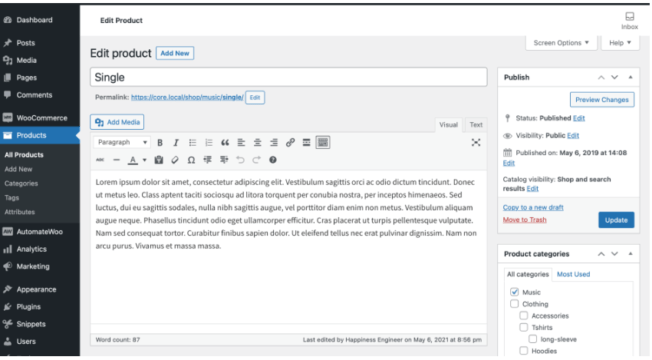This screenshot has width=652, height=360.
Task: Open the Paragraph format dropdown
Action: 121,142
